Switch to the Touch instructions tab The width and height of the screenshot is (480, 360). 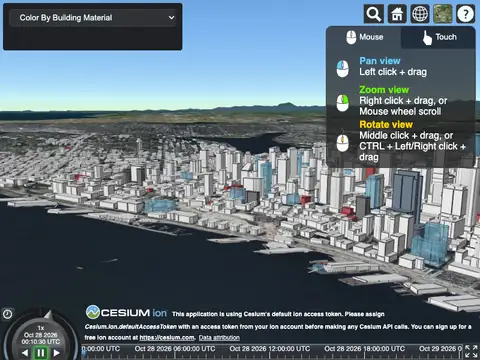click(439, 37)
